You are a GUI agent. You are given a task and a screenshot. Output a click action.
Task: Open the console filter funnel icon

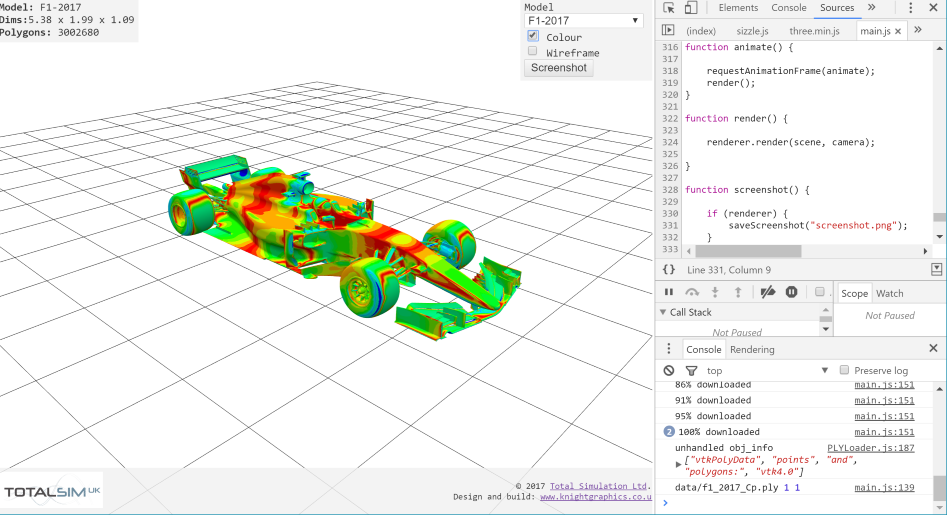click(x=691, y=370)
